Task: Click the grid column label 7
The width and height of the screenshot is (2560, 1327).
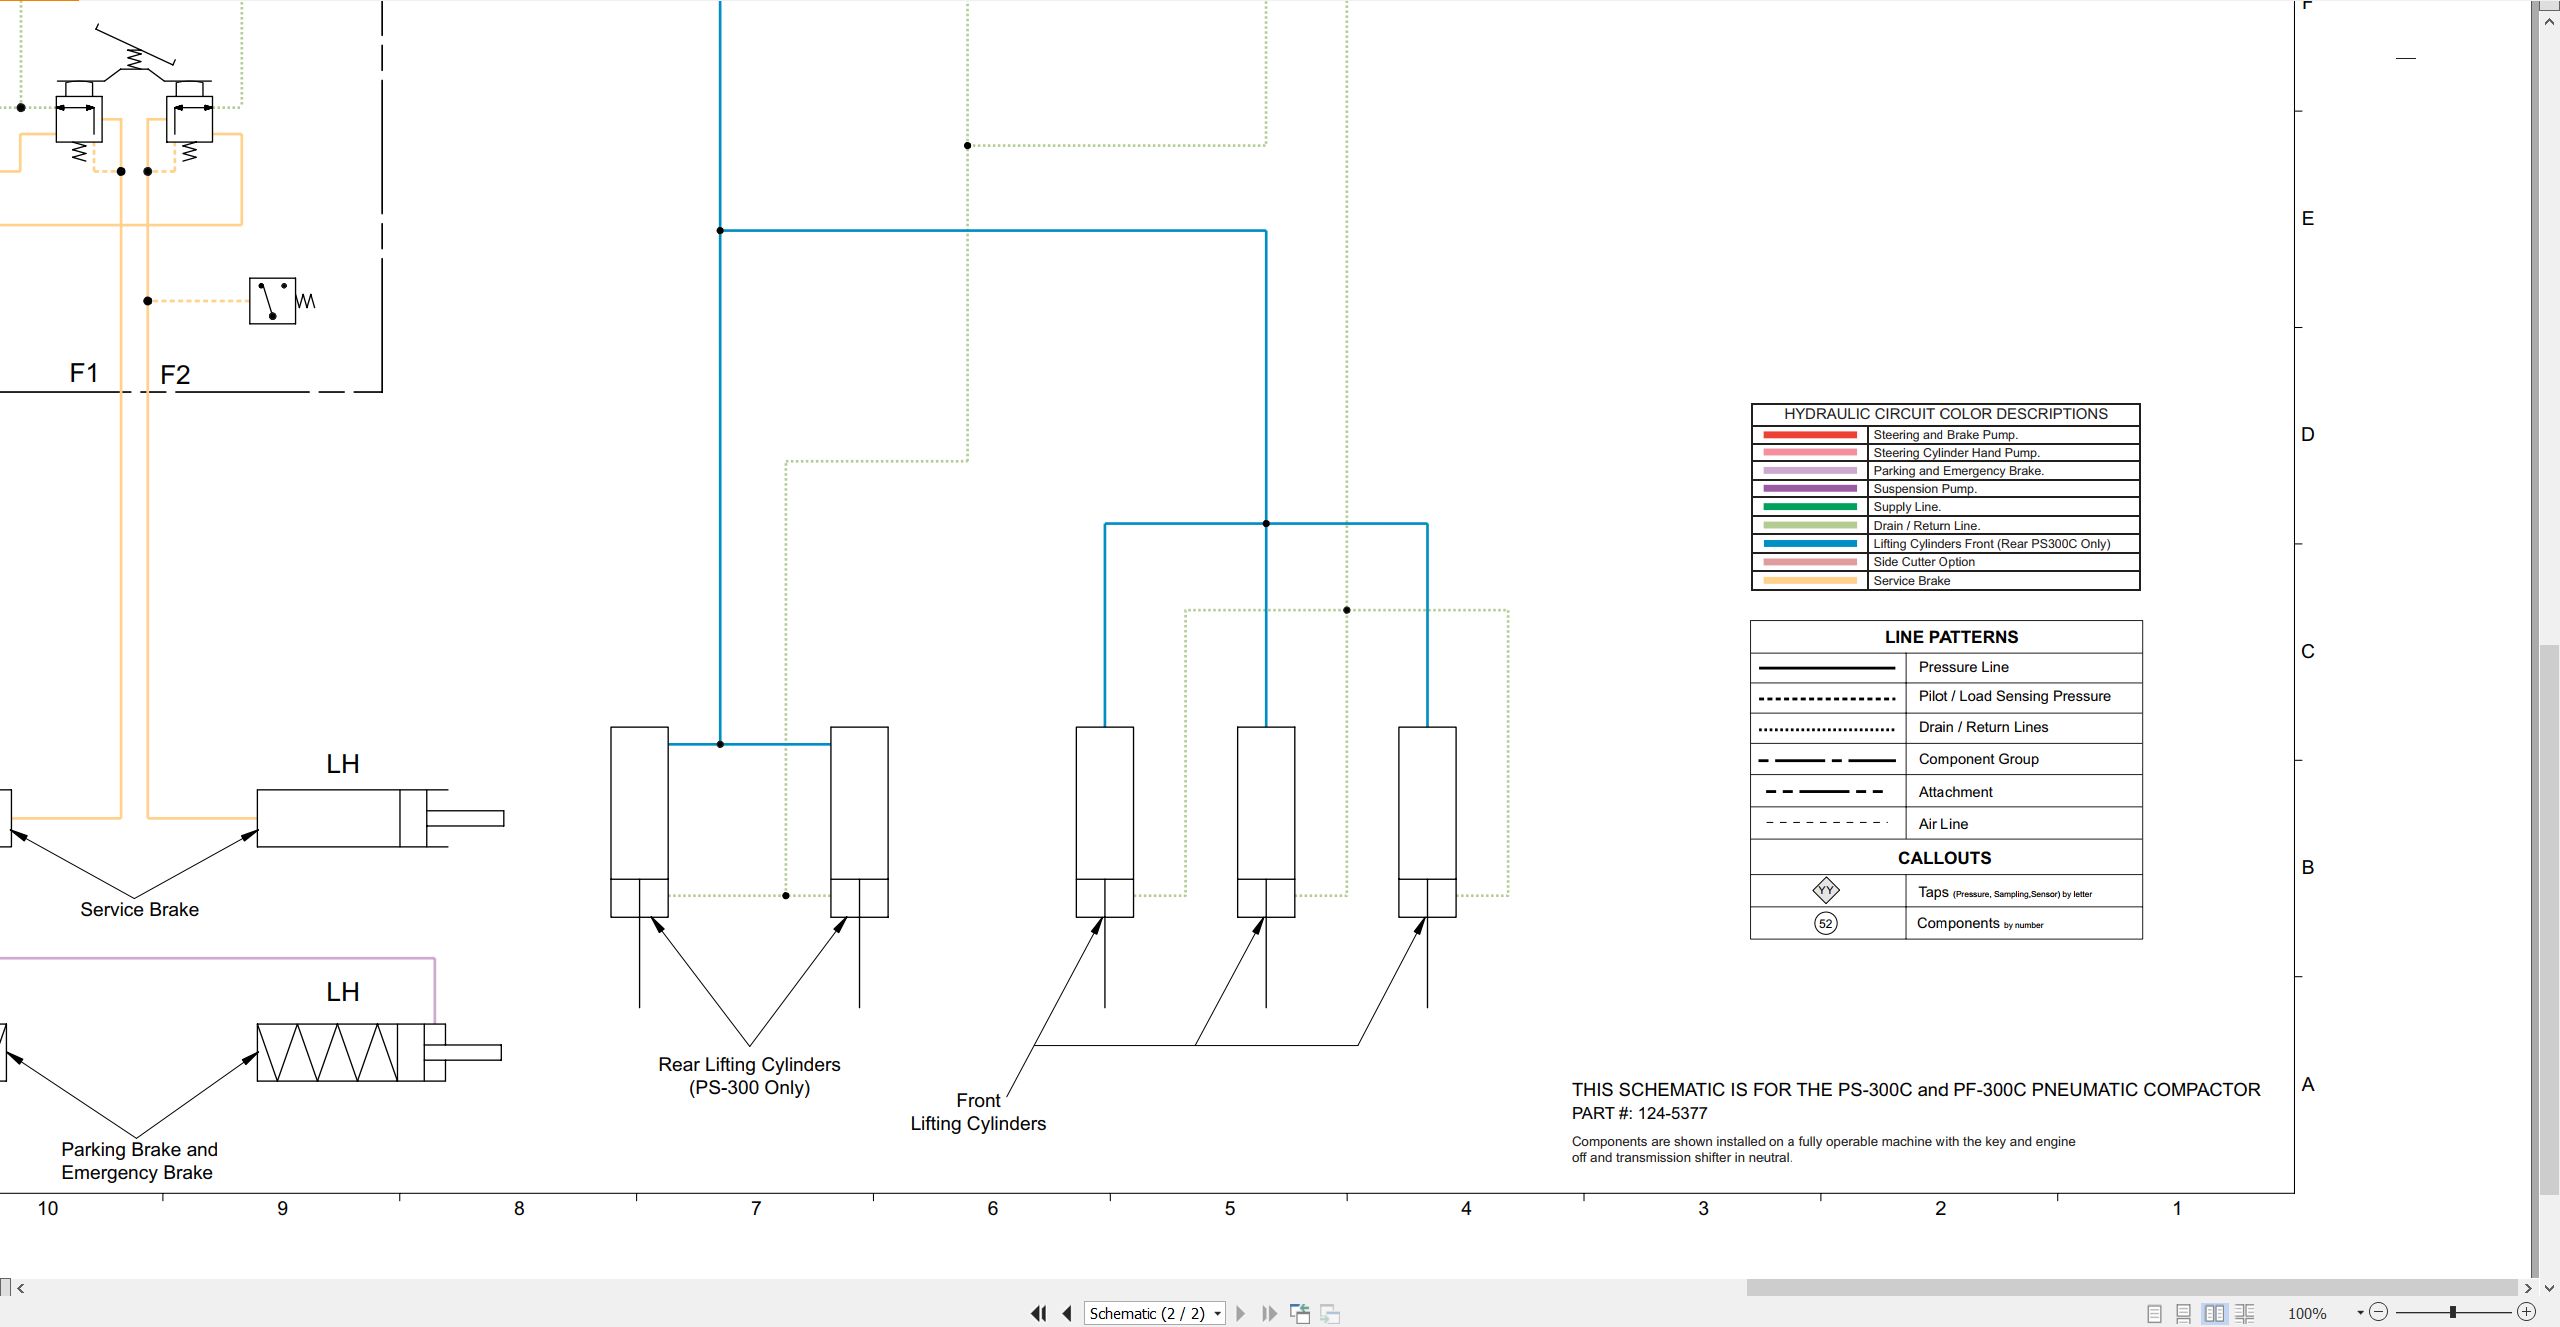Action: click(756, 1208)
